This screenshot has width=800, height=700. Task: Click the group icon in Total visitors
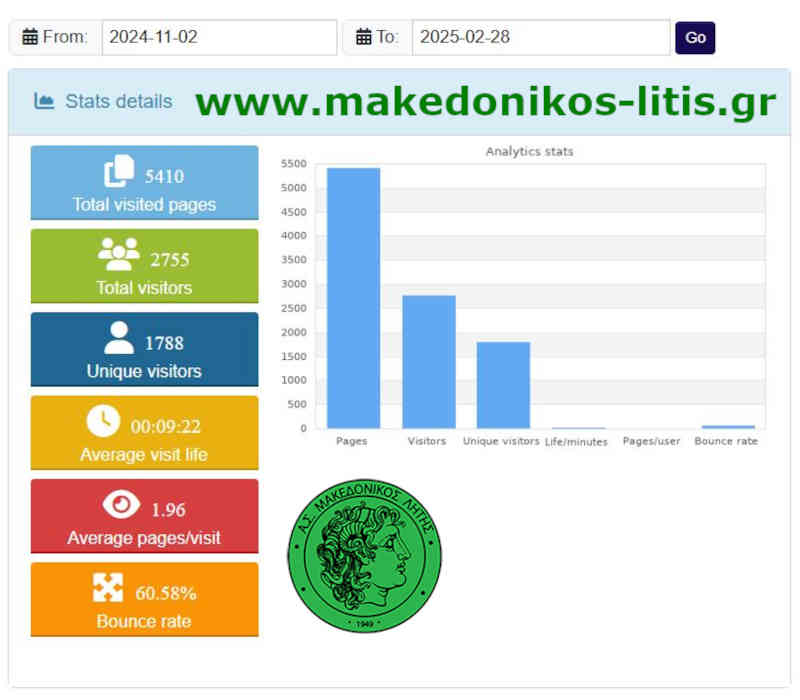[119, 256]
